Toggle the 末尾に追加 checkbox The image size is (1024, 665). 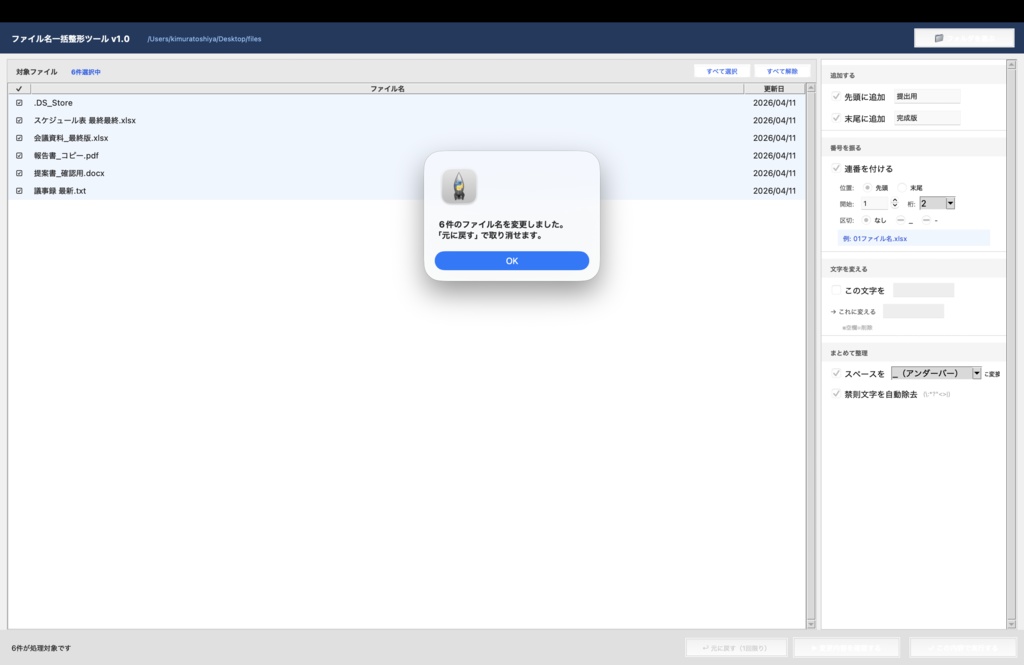click(x=835, y=117)
